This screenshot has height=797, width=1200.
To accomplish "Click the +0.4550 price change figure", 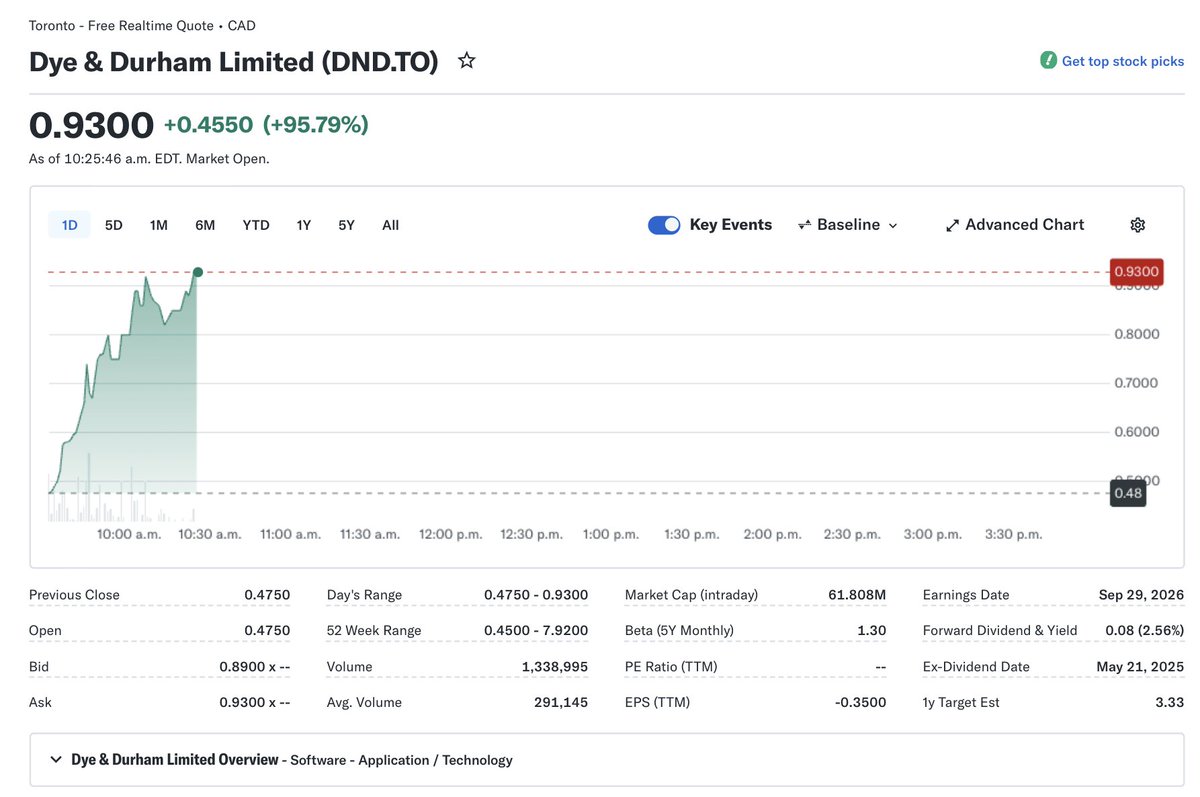I will point(208,125).
